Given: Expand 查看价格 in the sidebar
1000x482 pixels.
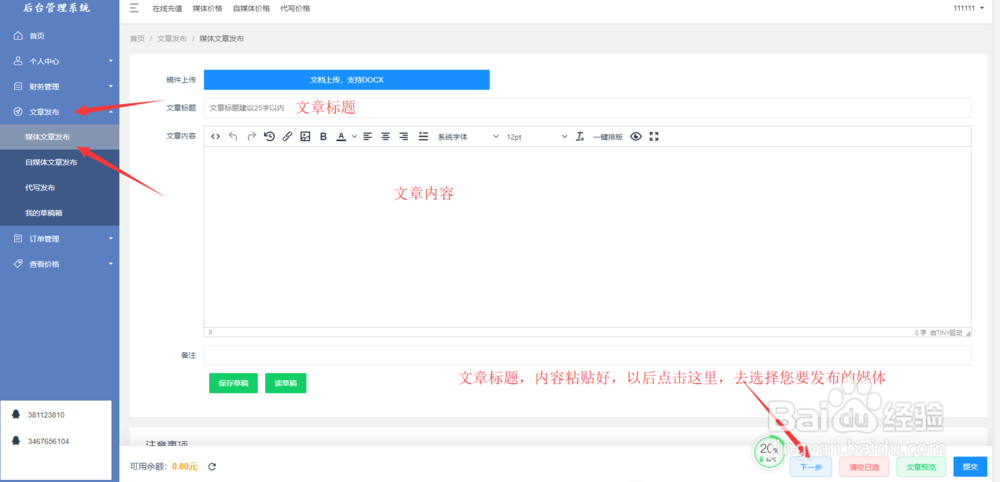Looking at the screenshot, I should click(x=59, y=264).
